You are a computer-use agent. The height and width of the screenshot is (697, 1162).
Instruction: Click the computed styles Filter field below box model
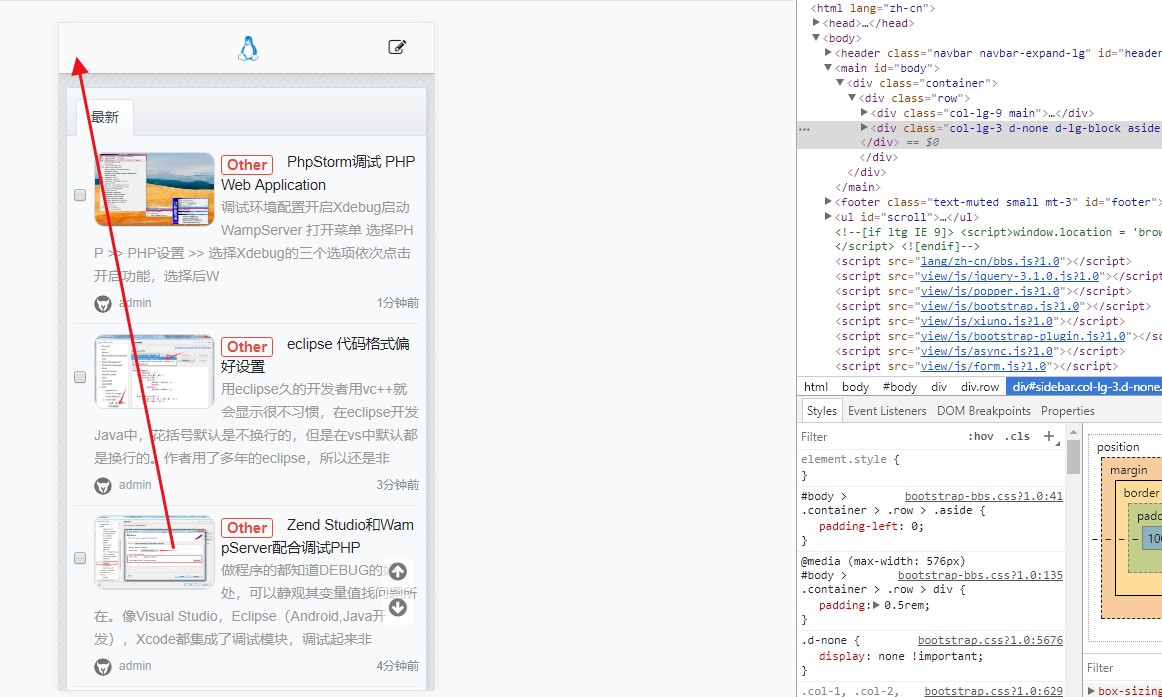[x=1123, y=667]
